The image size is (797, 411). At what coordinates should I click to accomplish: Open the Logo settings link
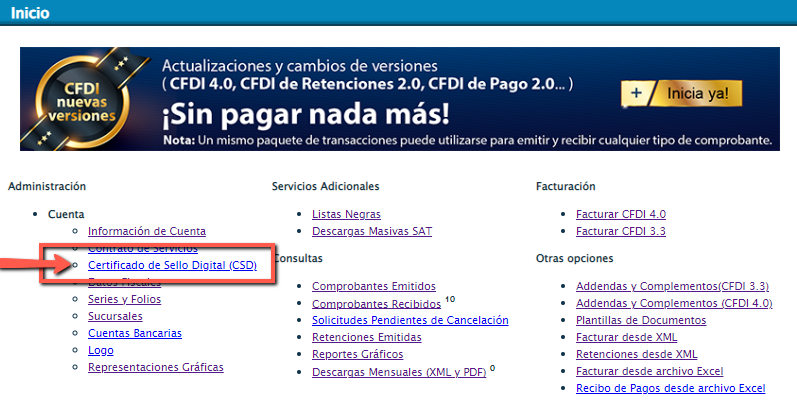click(101, 351)
